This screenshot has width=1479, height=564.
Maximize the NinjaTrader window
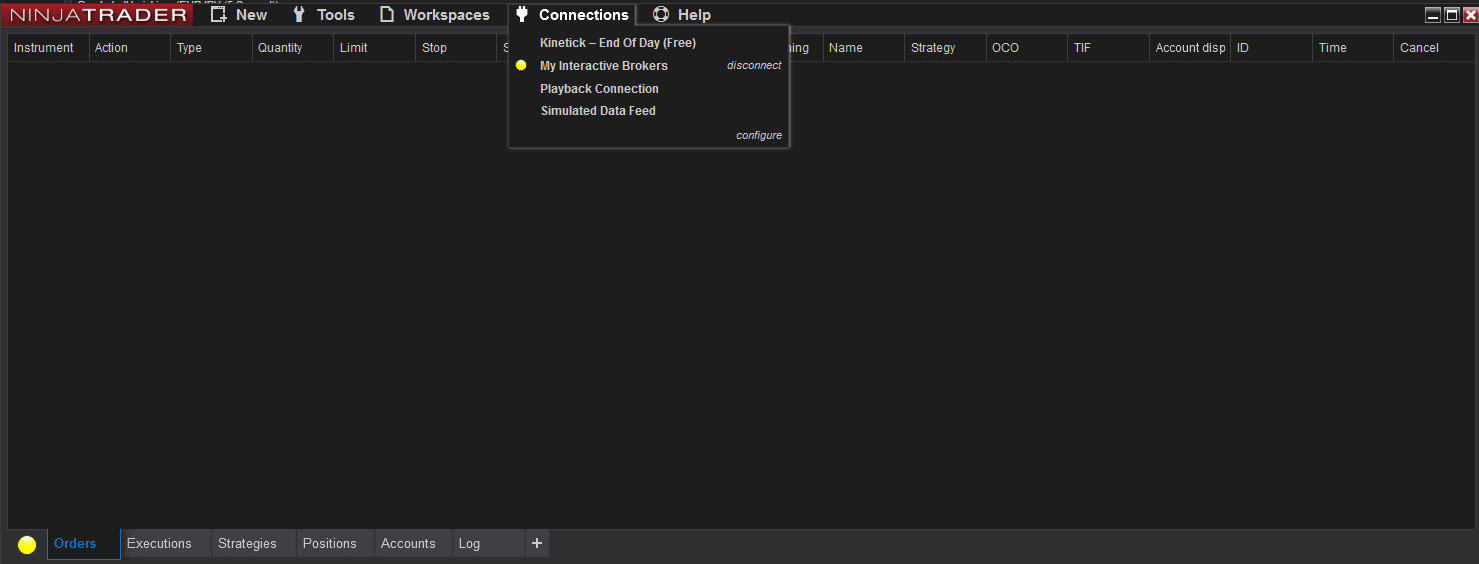pyautogui.click(x=1452, y=15)
